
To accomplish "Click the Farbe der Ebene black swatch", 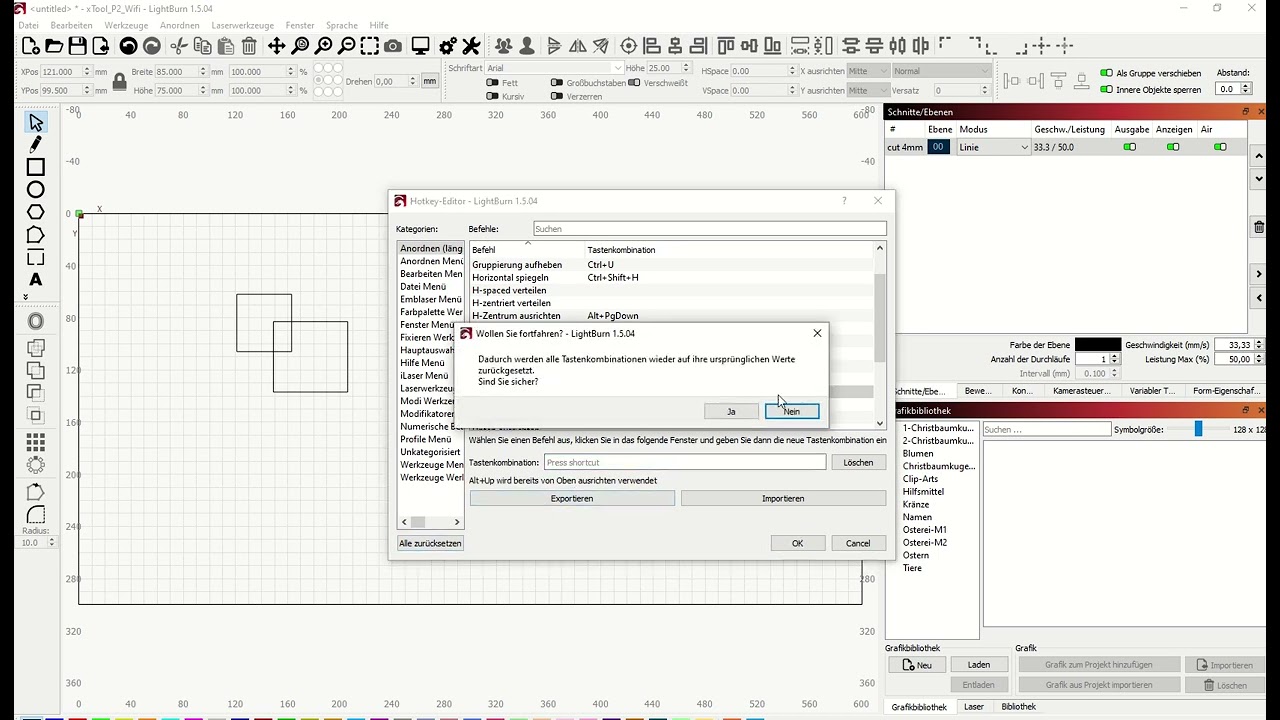I will 1098,345.
